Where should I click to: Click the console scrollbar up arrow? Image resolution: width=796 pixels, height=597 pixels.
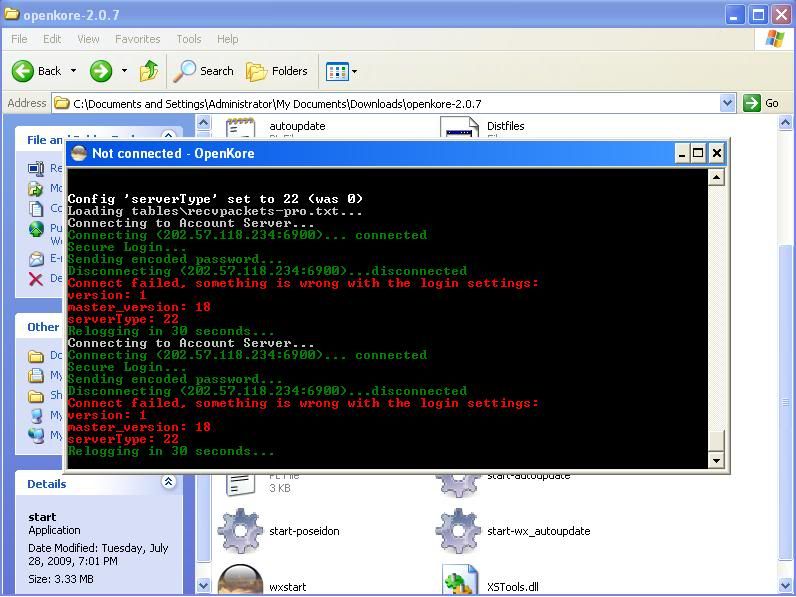716,177
